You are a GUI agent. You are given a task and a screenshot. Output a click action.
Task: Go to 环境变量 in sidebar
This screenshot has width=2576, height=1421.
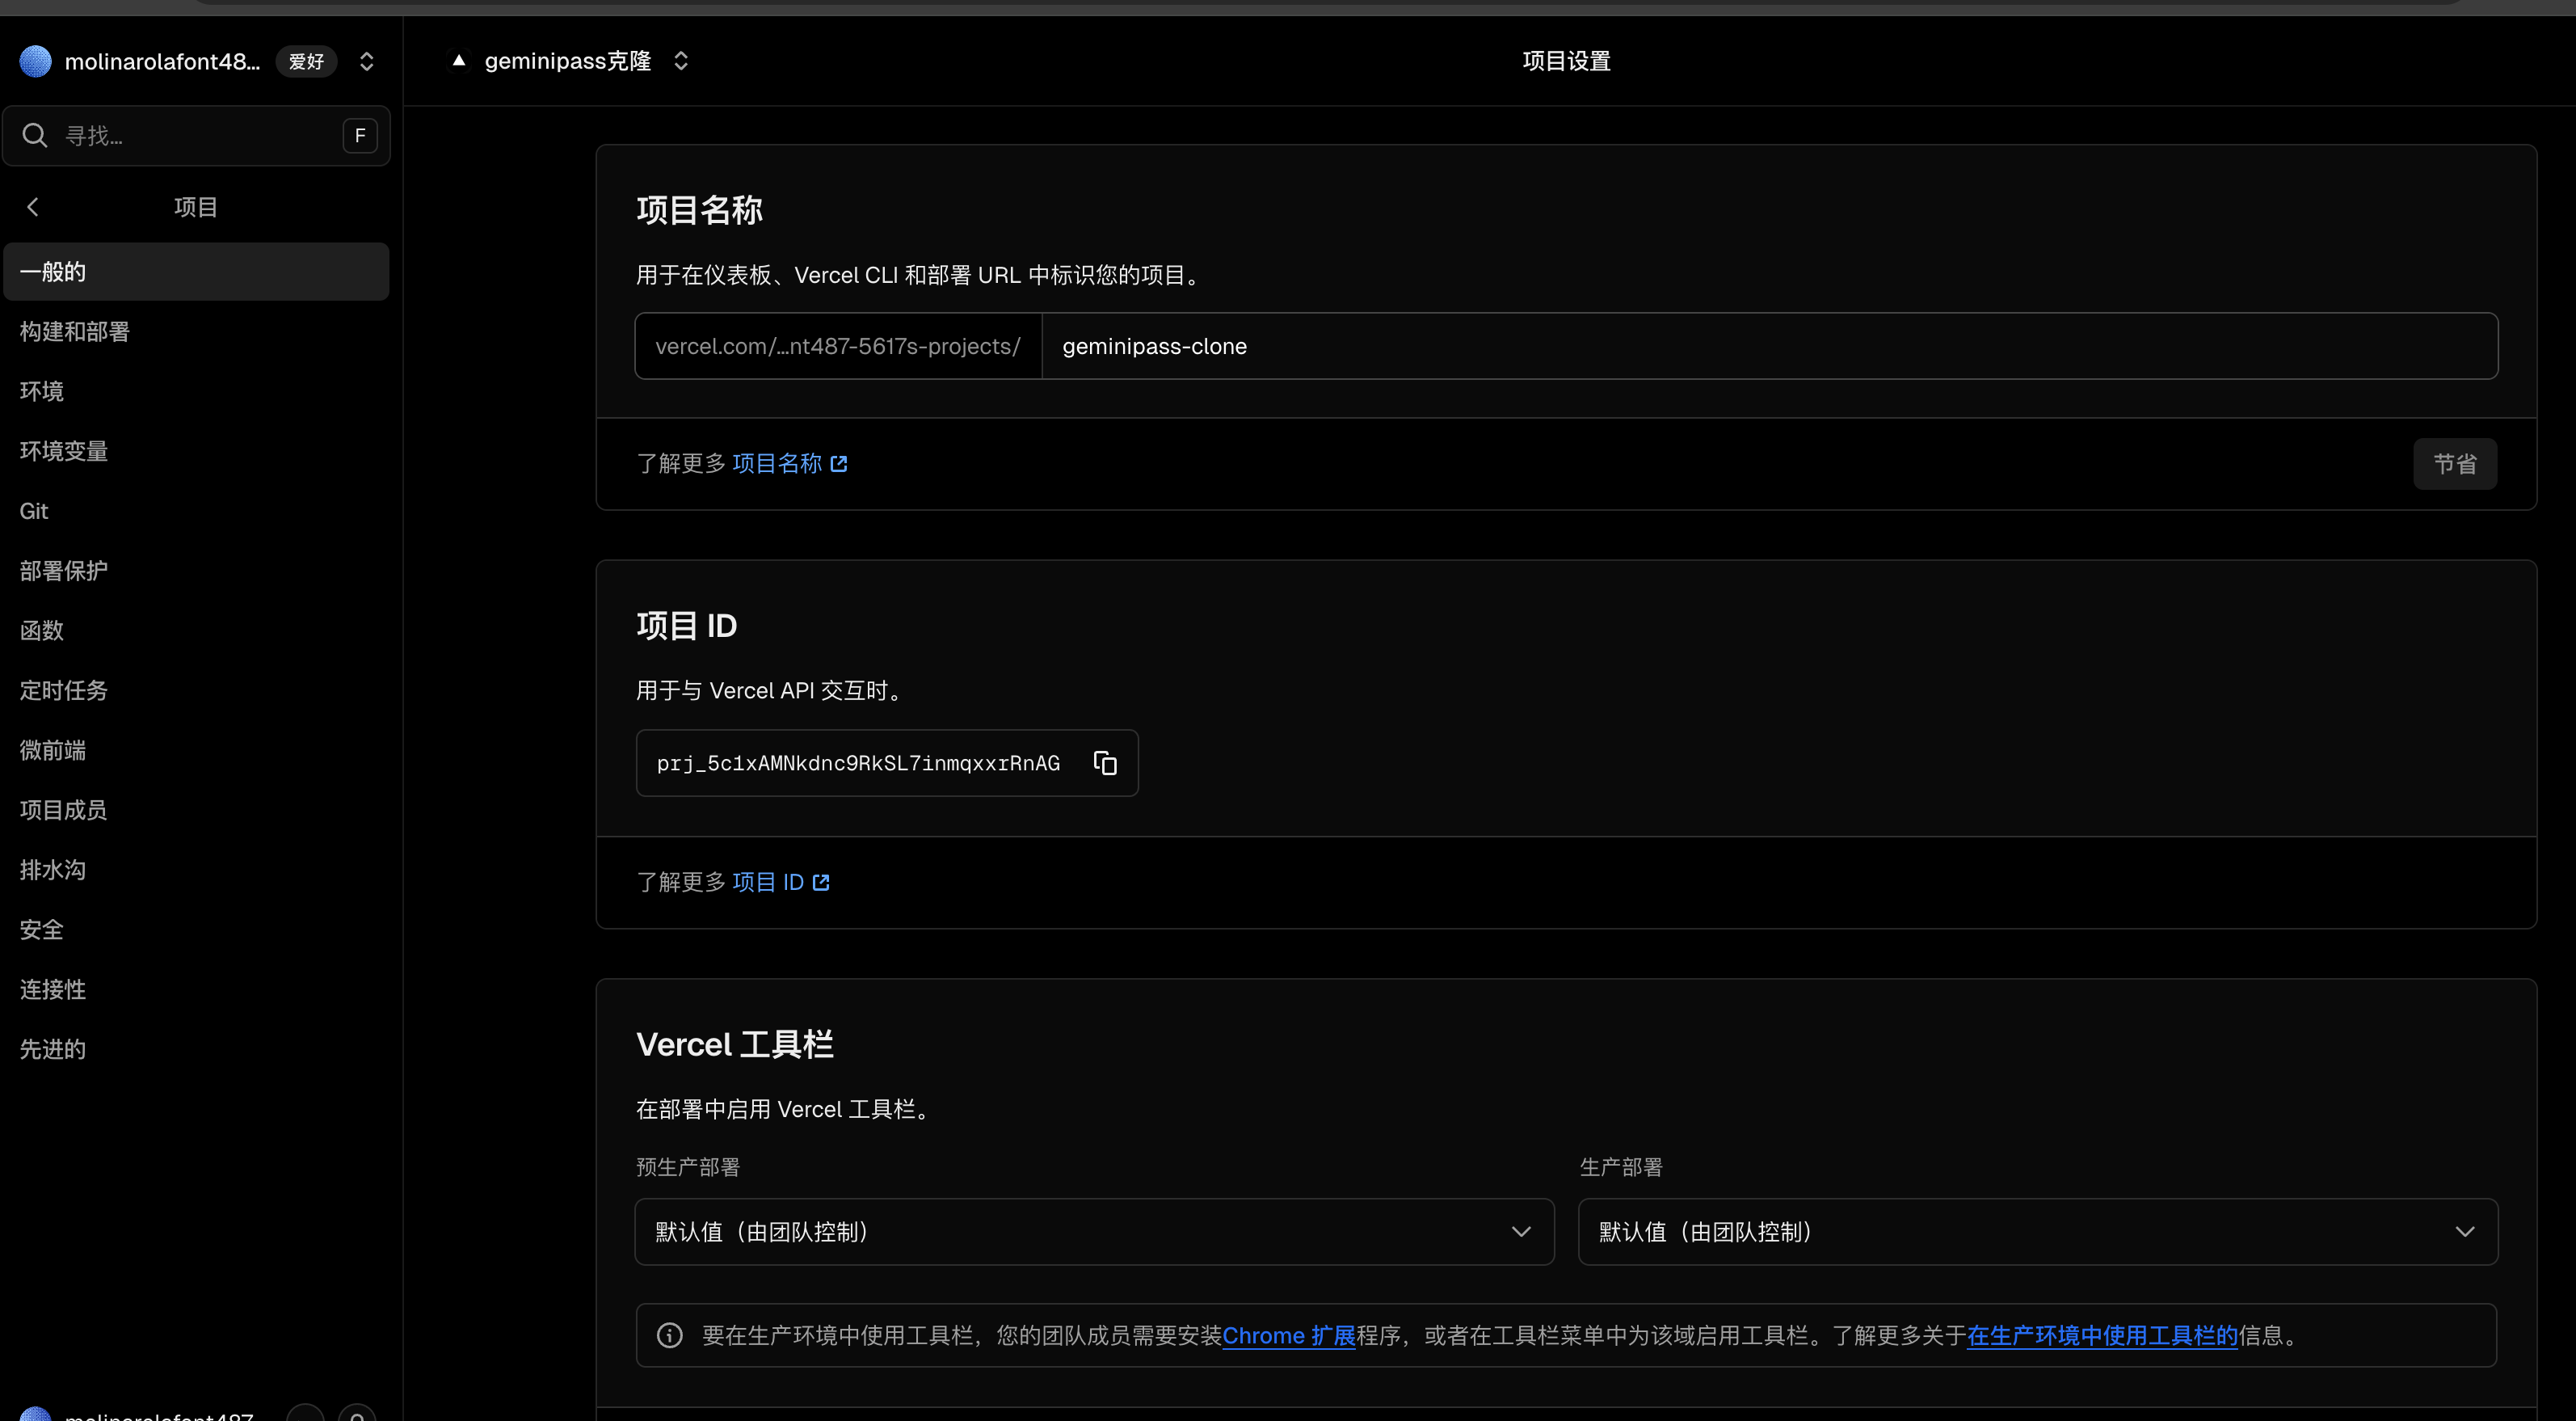(x=64, y=451)
